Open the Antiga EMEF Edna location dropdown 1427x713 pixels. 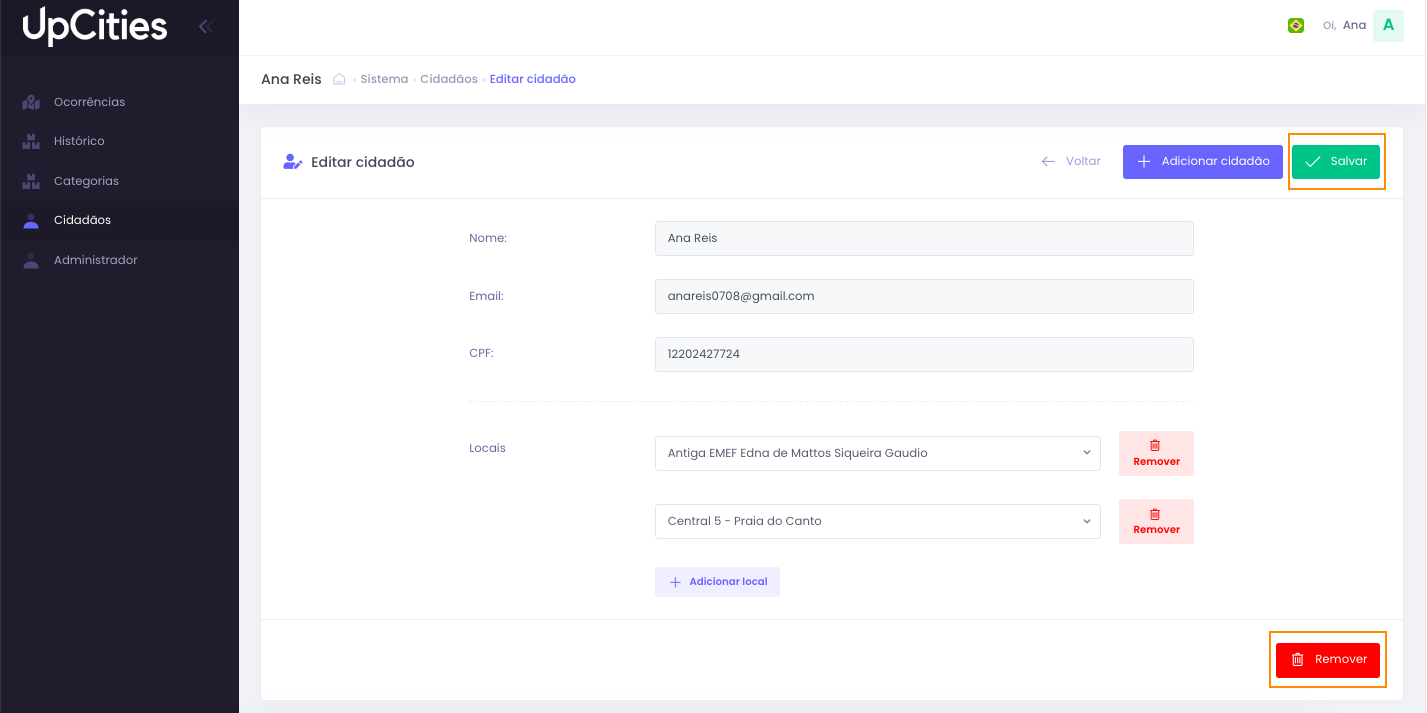[x=878, y=453]
